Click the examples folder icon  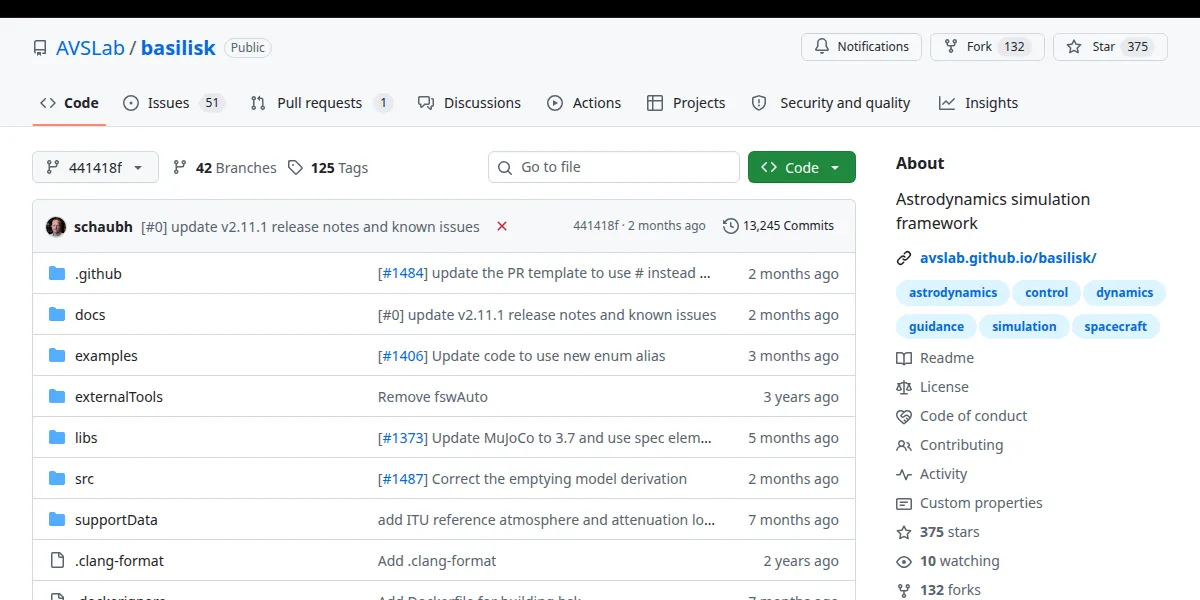[x=57, y=355]
